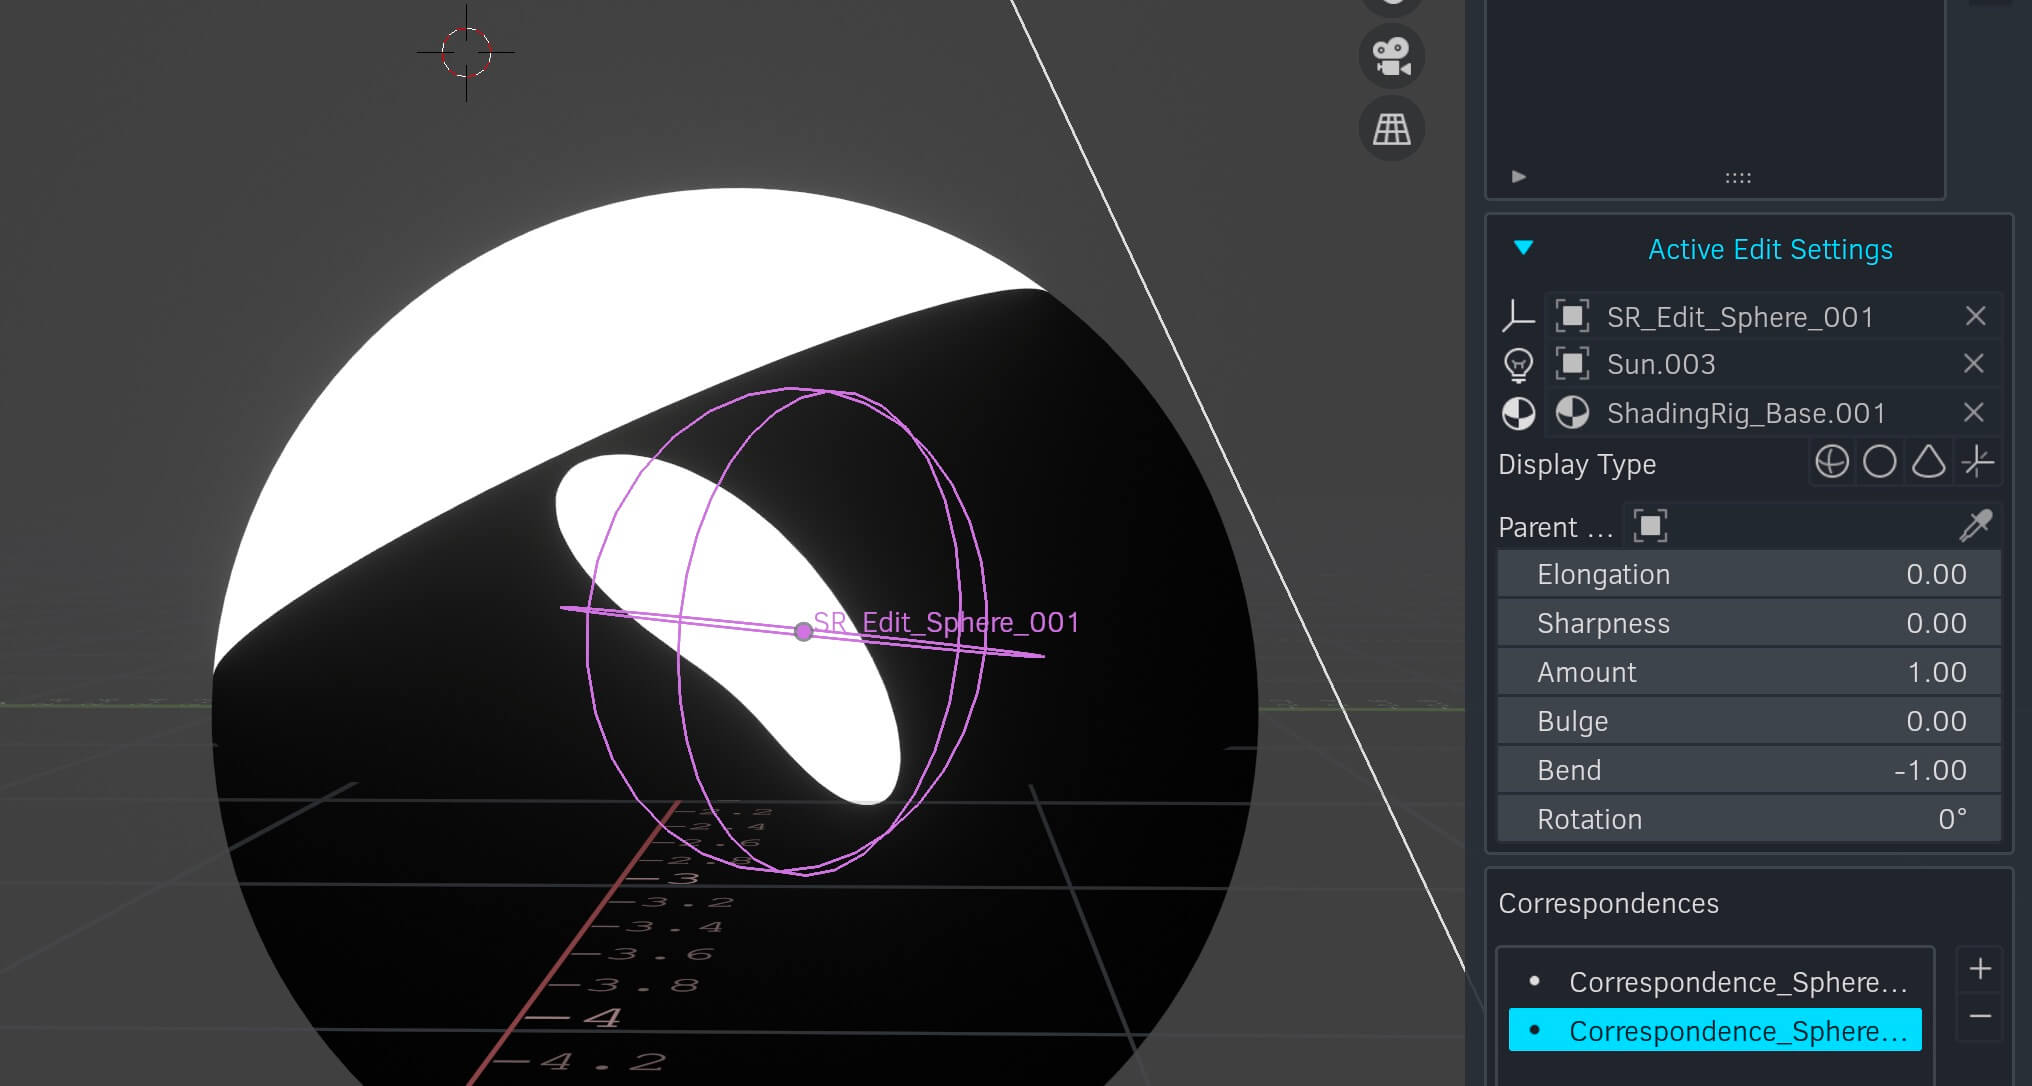Add a new correspondence with plus button

pos(1980,969)
